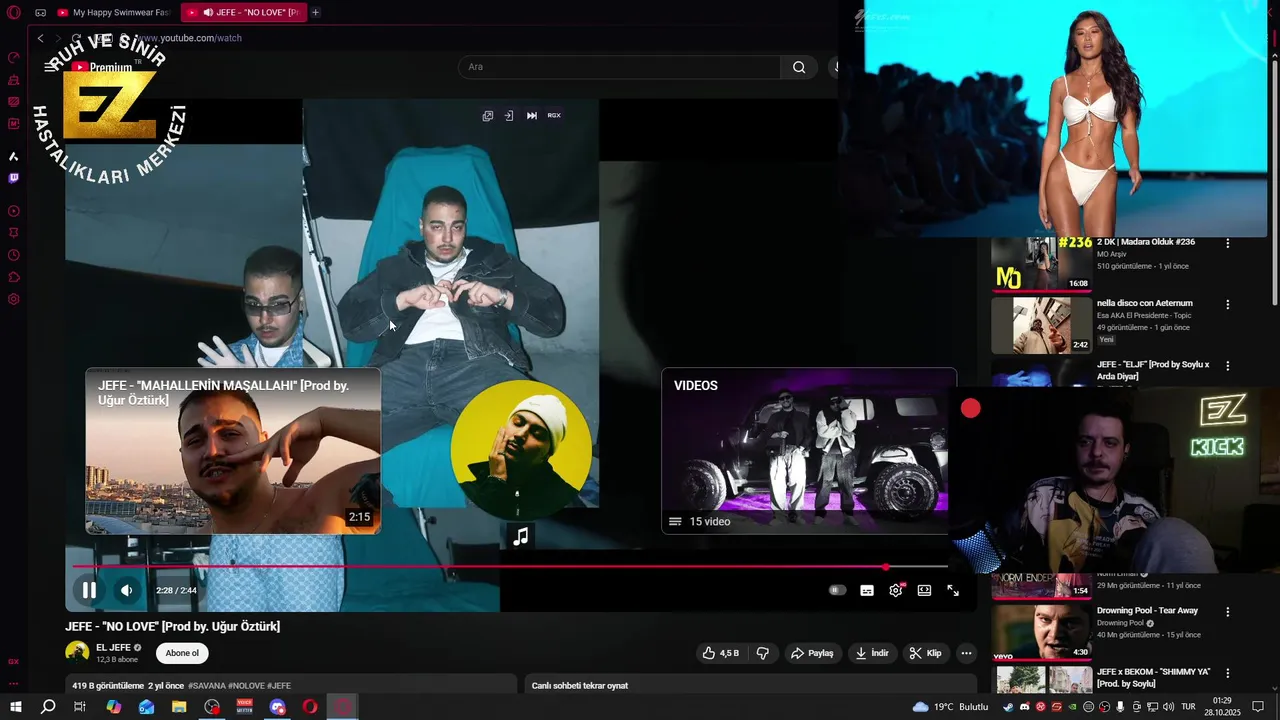Subscribe with the Abone ol button
This screenshot has height=720, width=1280.
click(182, 653)
